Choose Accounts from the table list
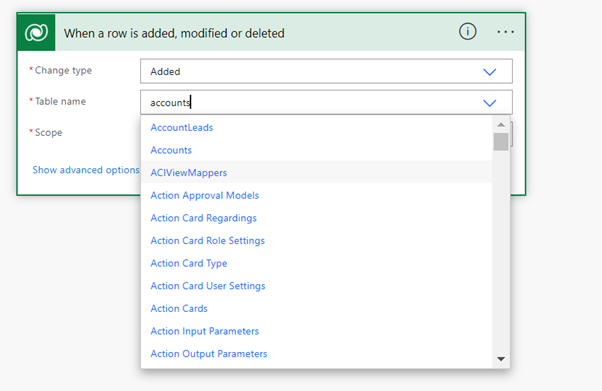Viewport: 602px width, 391px height. pyautogui.click(x=316, y=150)
